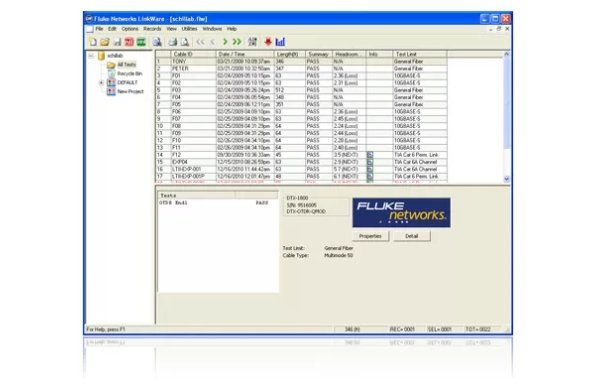Go to next record with green arrow
The height and width of the screenshot is (390, 600).
[x=225, y=42]
